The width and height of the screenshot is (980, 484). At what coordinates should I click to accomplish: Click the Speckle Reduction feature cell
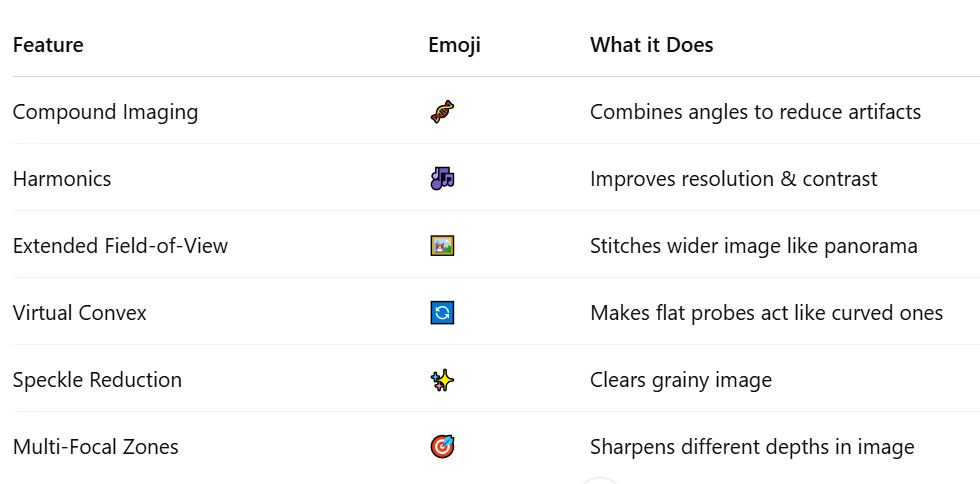(x=97, y=380)
